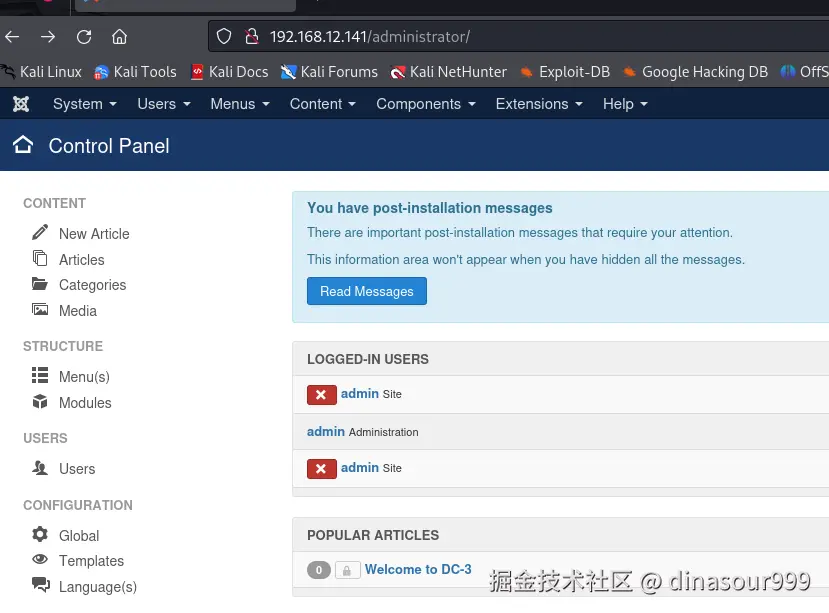View insecure connection padlock icon

(x=252, y=36)
